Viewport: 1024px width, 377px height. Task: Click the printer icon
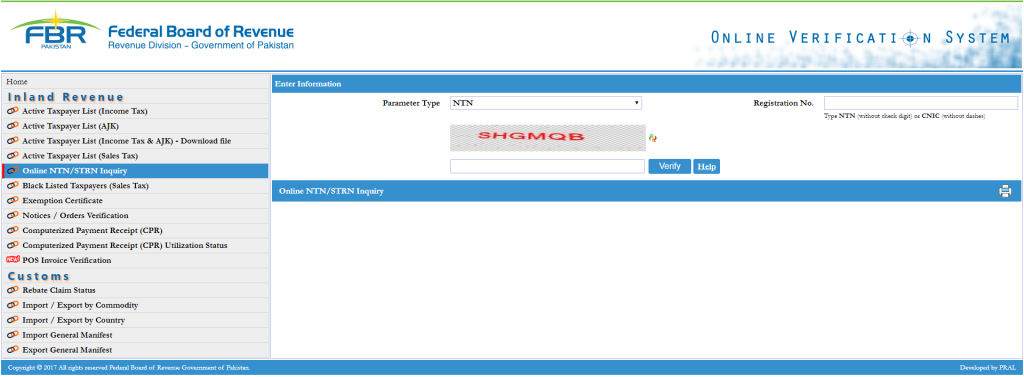[x=1004, y=191]
